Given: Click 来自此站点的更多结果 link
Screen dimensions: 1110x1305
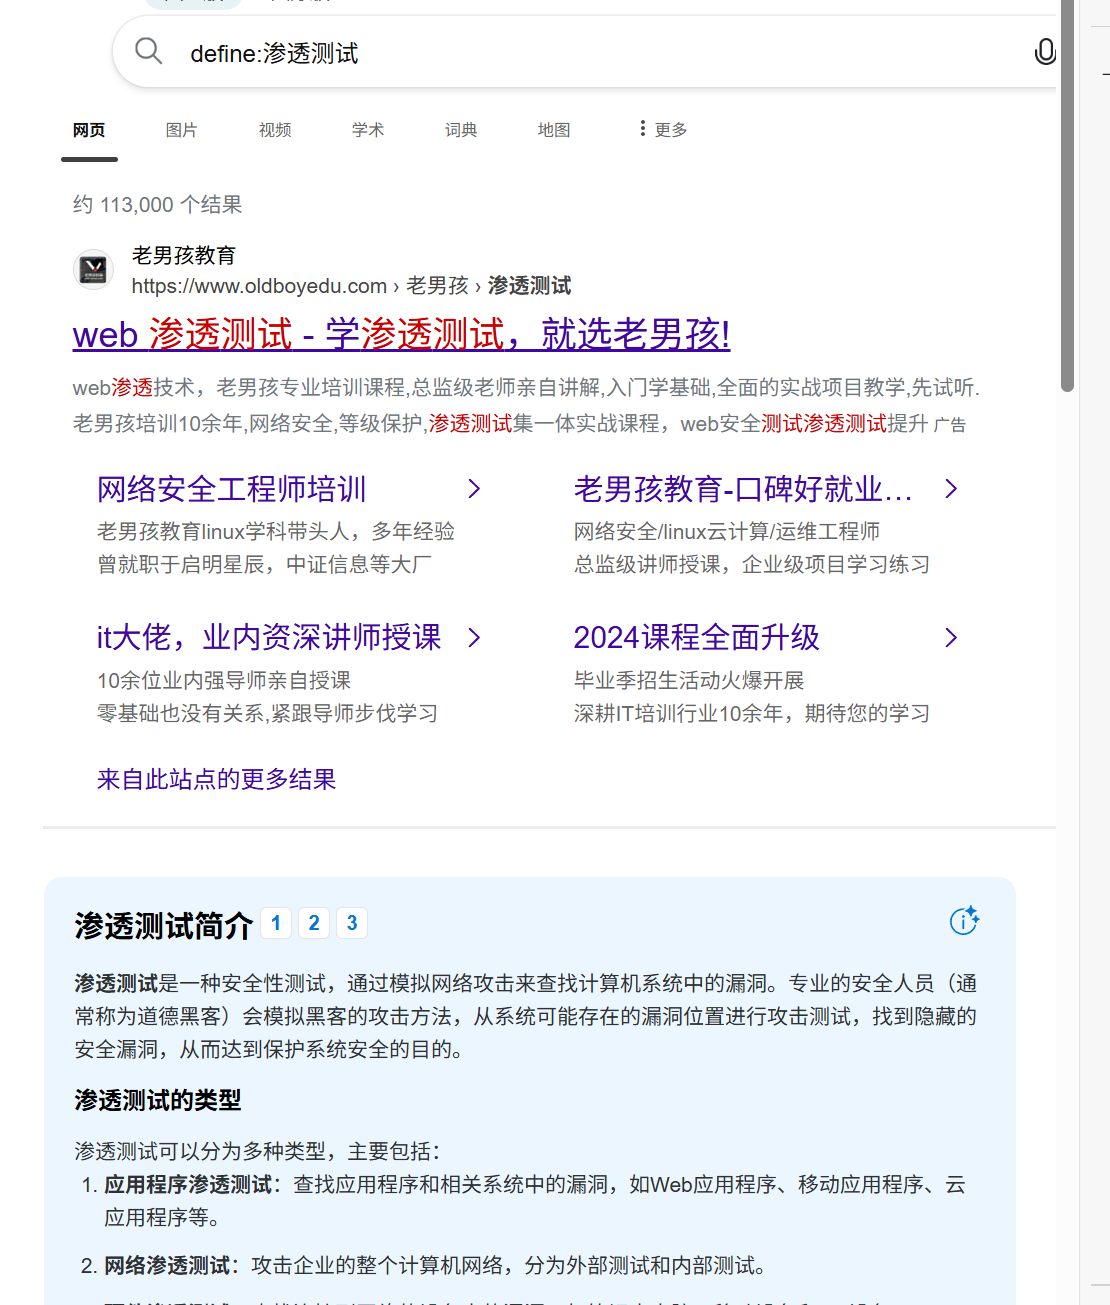Looking at the screenshot, I should 216,779.
